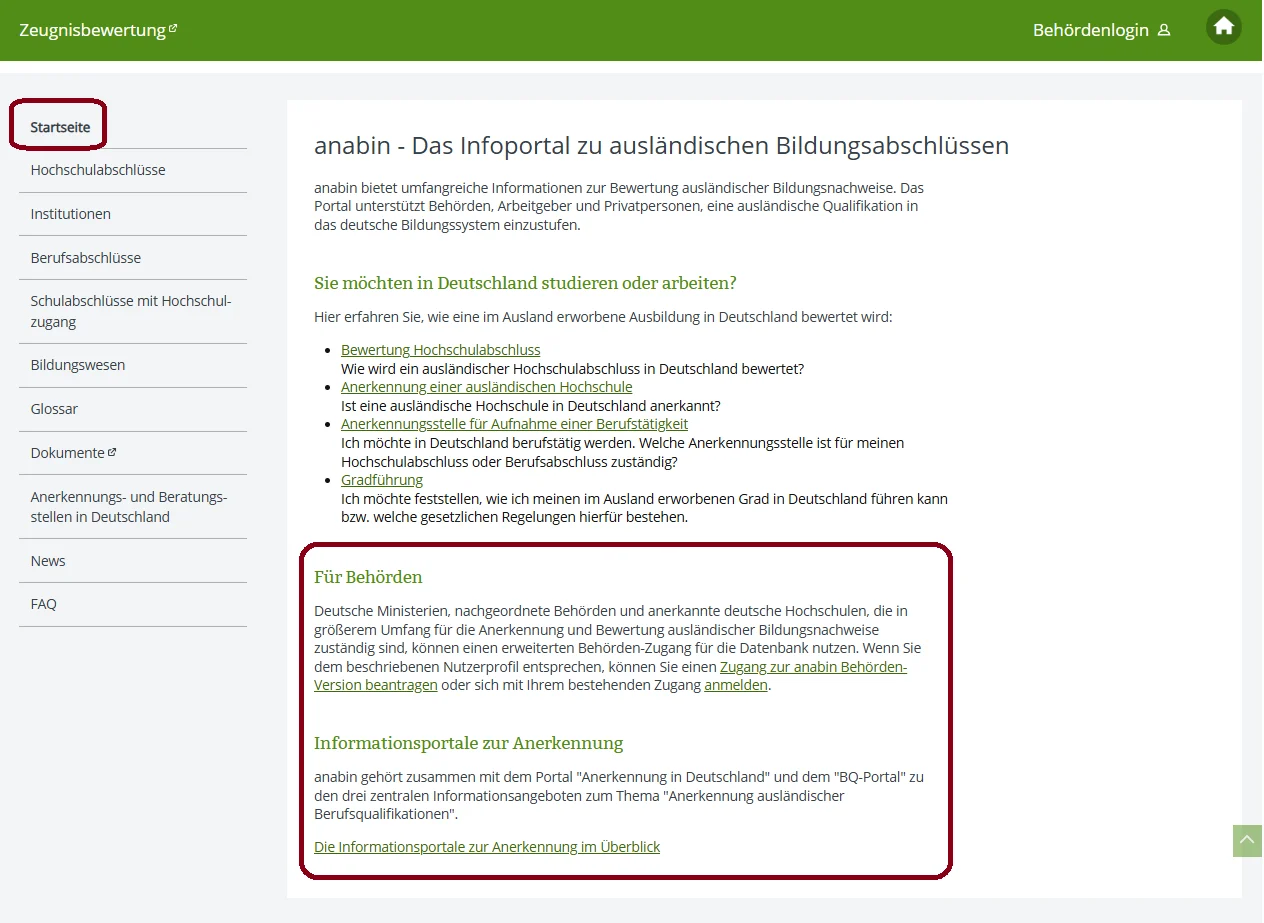This screenshot has width=1264, height=923.
Task: Click the Für Behörden heading
Action: 368,577
